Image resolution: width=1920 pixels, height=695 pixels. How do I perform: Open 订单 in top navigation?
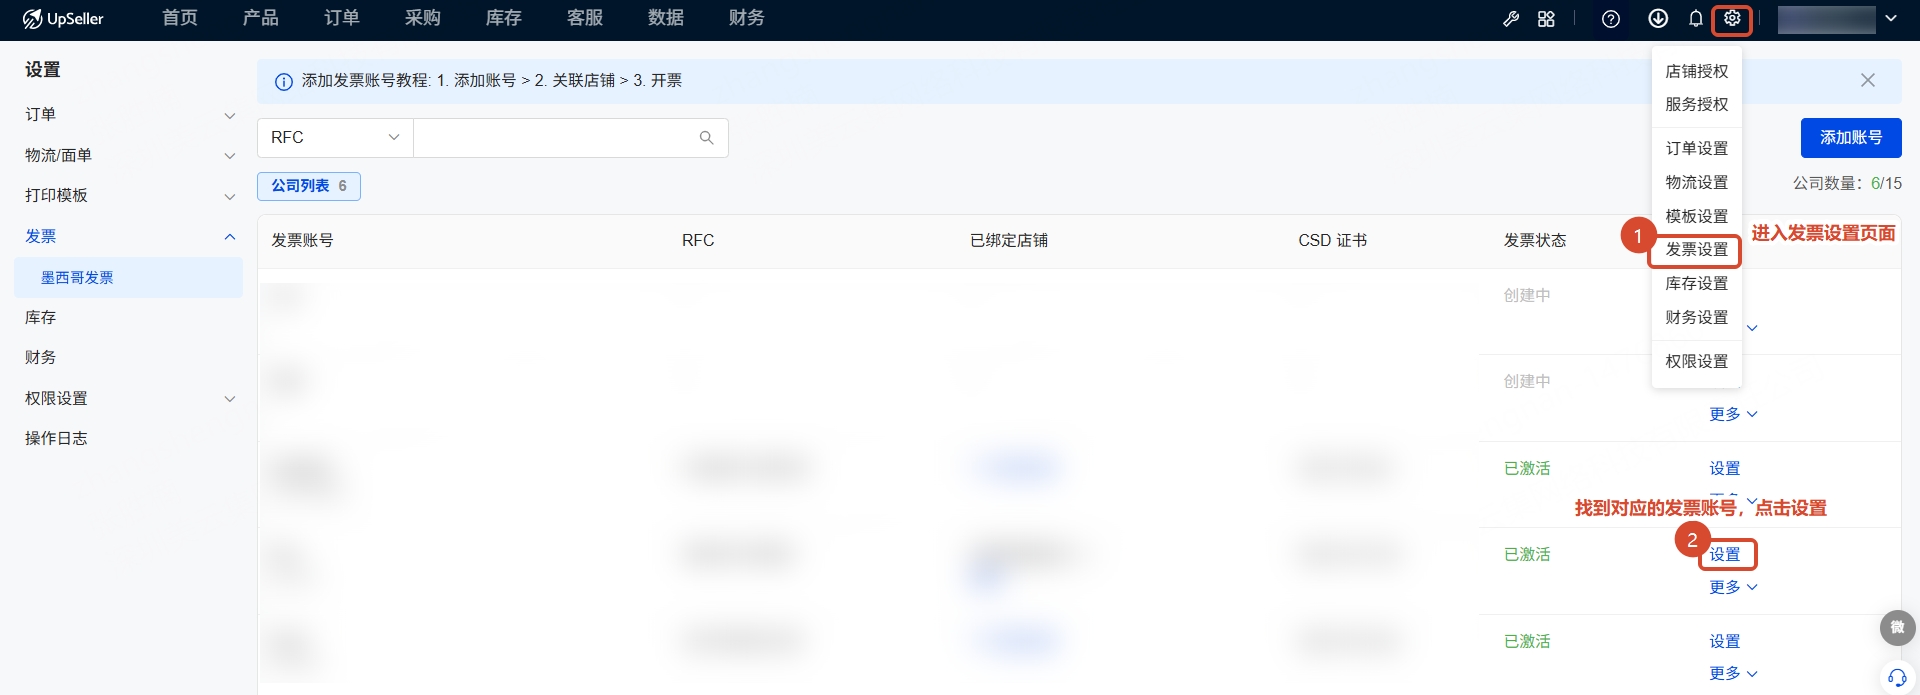(x=342, y=18)
